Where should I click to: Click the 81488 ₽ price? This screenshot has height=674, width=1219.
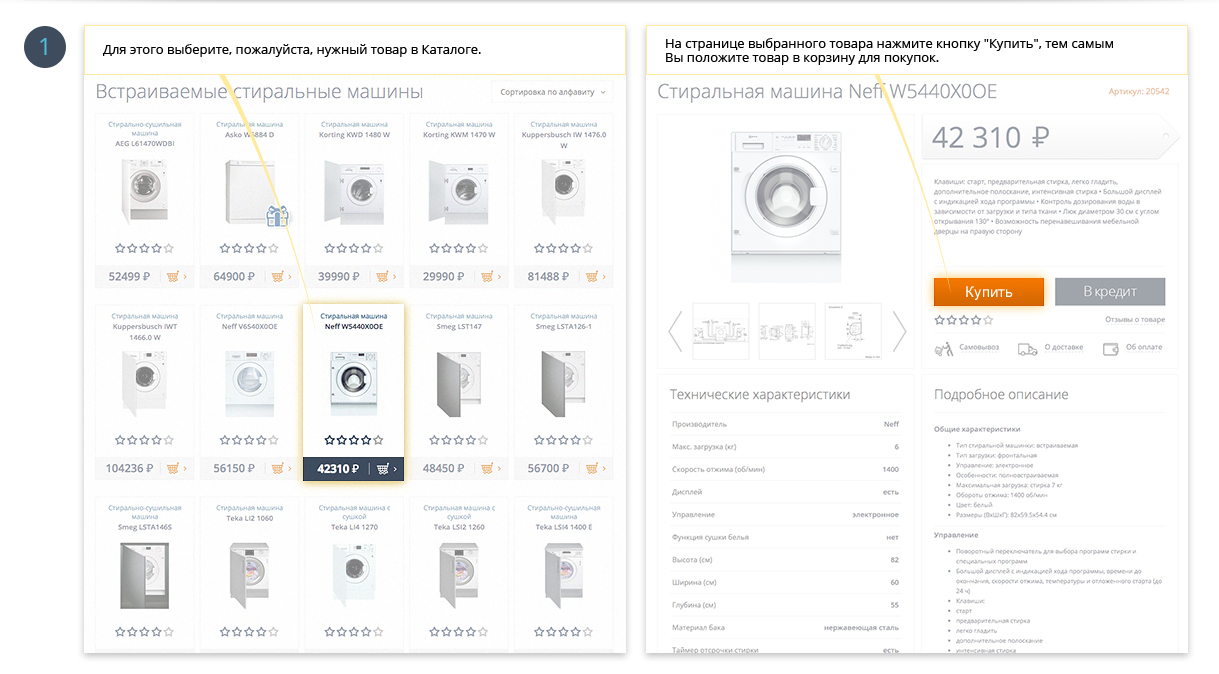pyautogui.click(x=549, y=277)
